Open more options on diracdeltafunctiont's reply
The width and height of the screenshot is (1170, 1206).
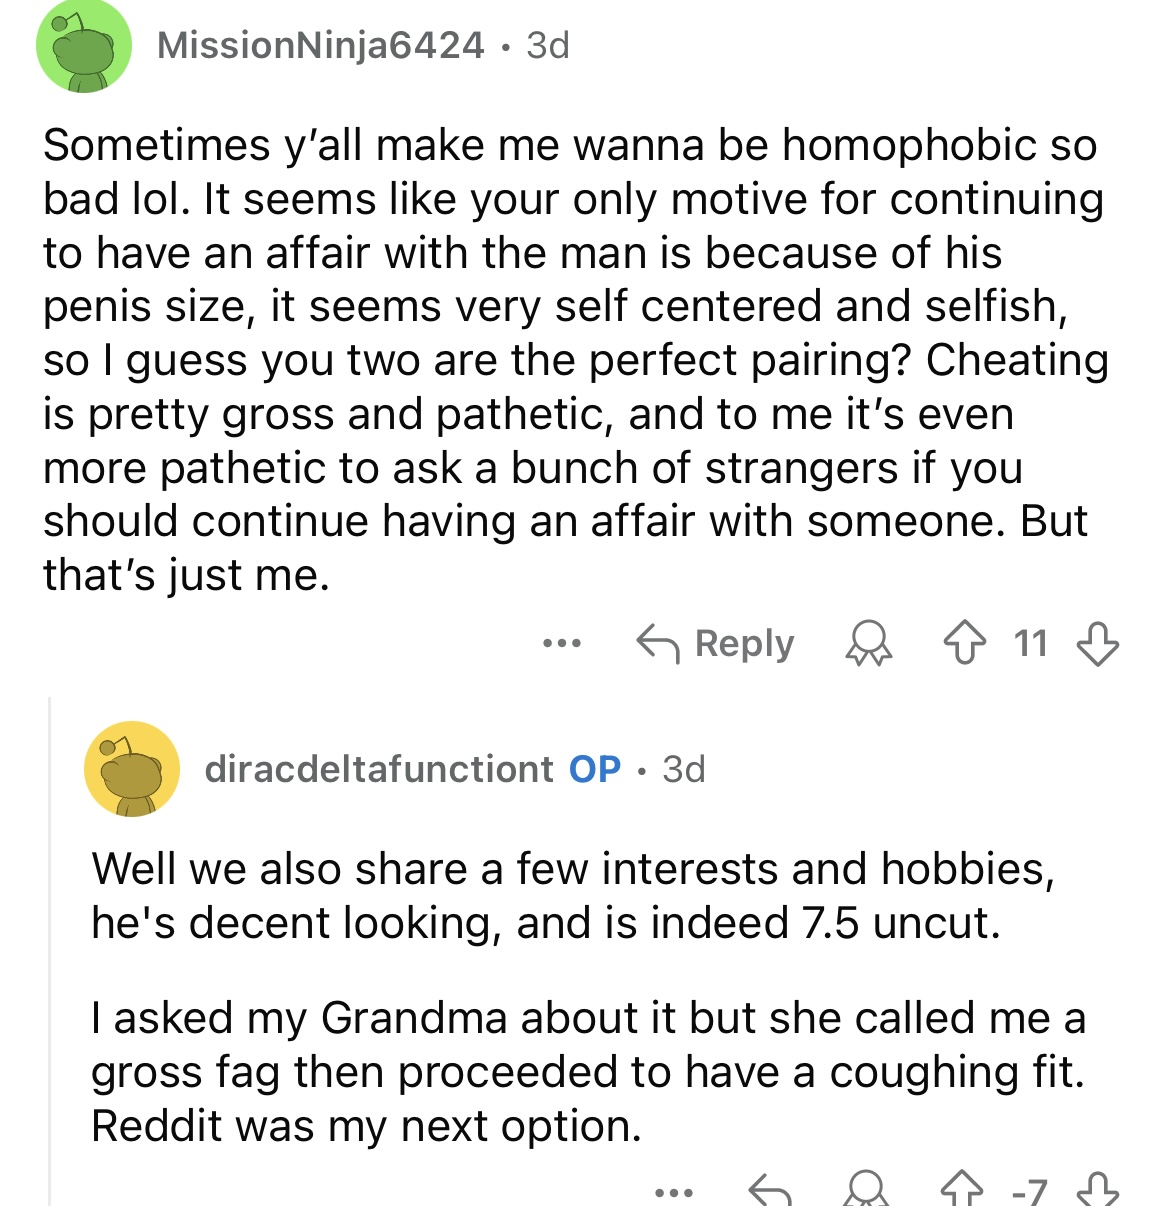pyautogui.click(x=673, y=1192)
